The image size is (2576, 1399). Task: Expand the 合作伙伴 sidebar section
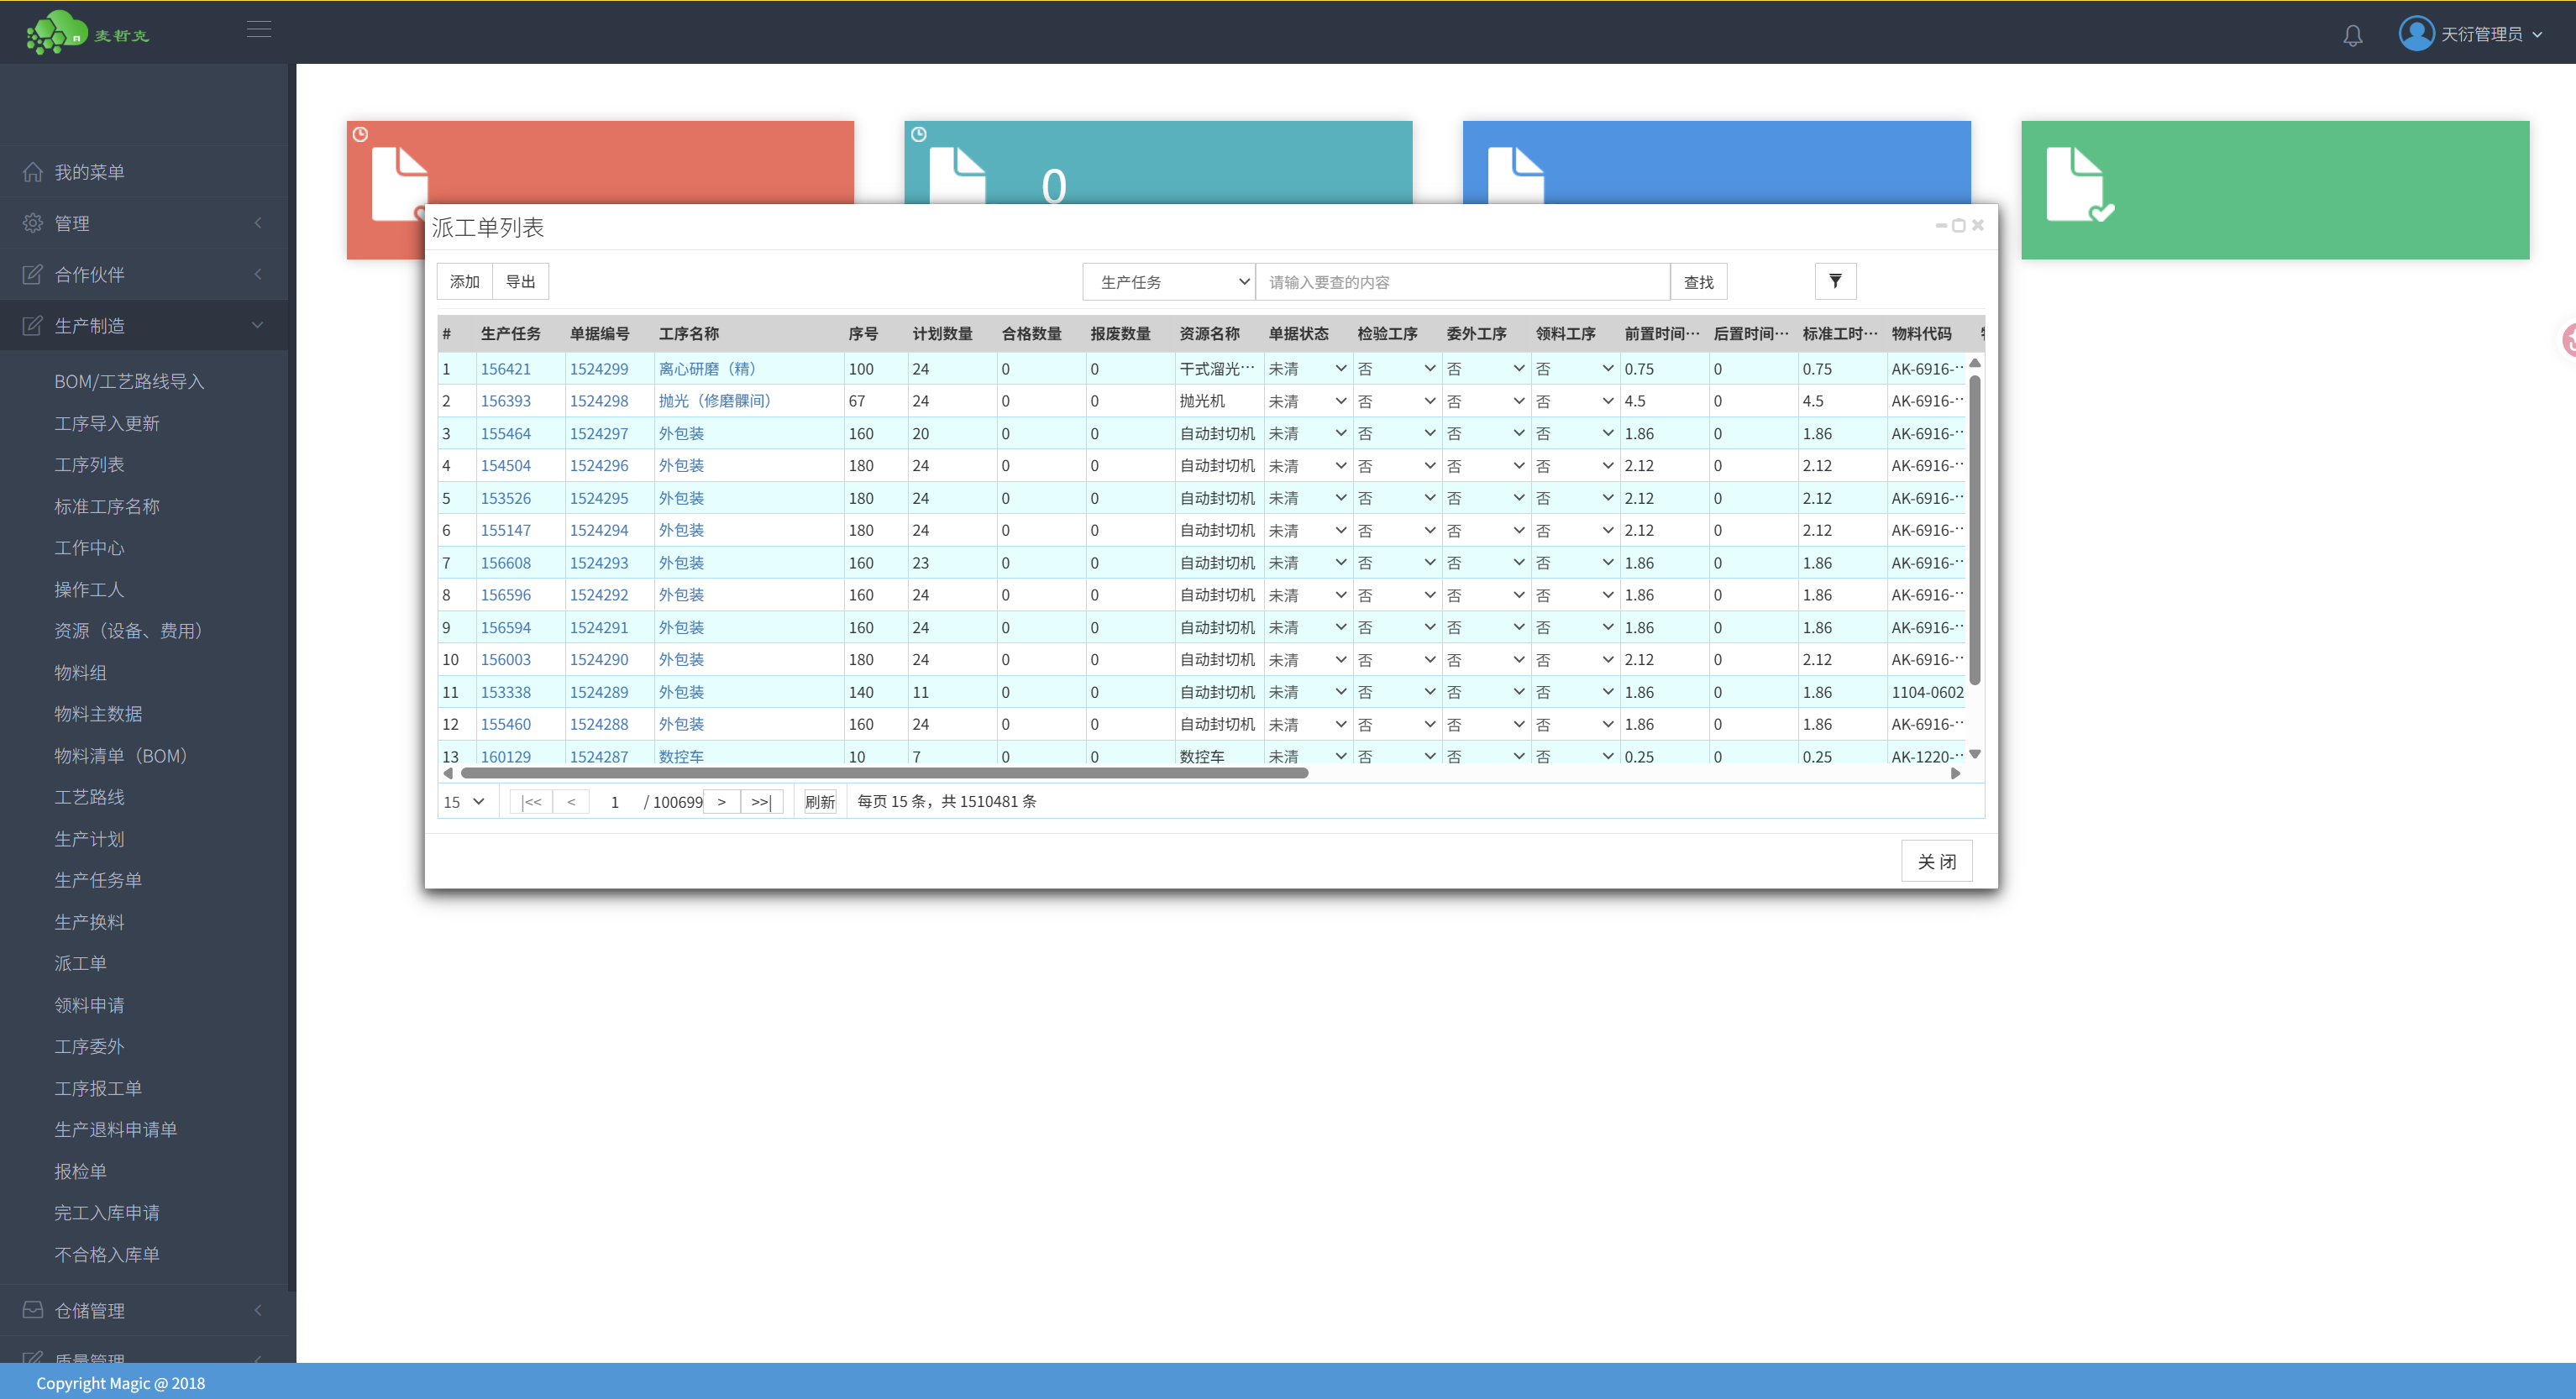[x=144, y=274]
